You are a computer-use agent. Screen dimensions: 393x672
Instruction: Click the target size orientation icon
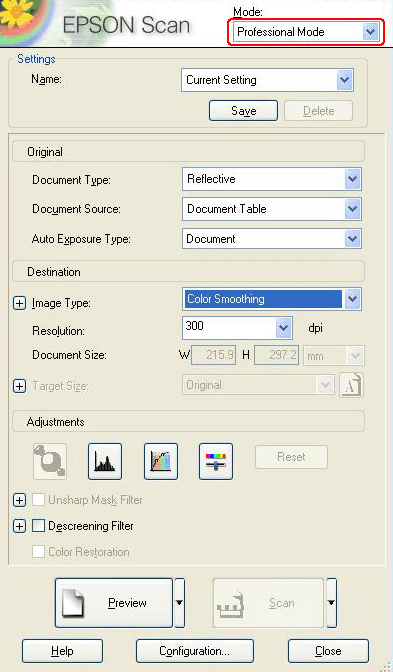[x=351, y=385]
